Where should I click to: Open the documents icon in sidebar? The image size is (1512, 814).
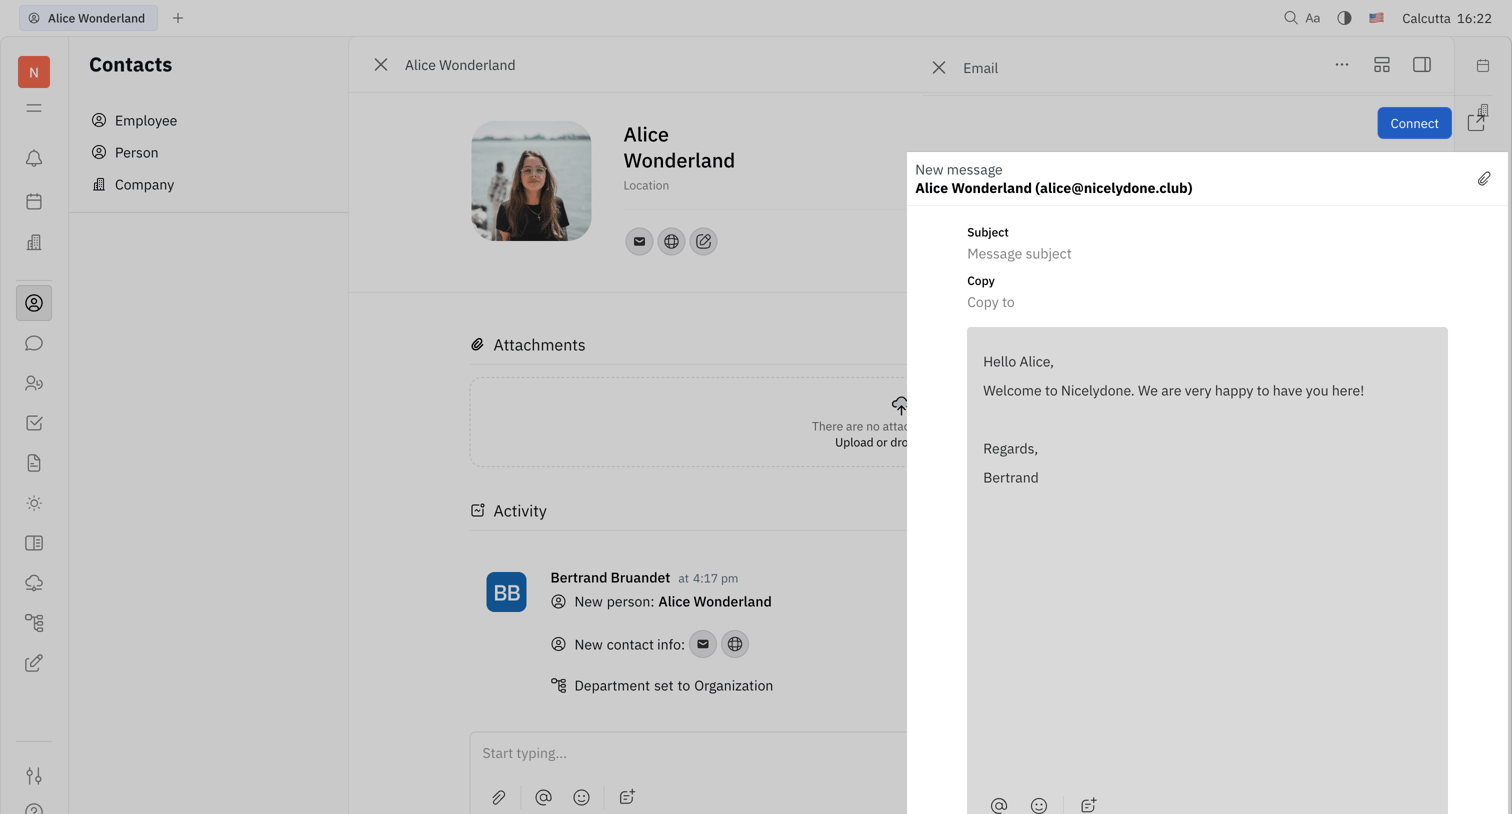coord(34,463)
